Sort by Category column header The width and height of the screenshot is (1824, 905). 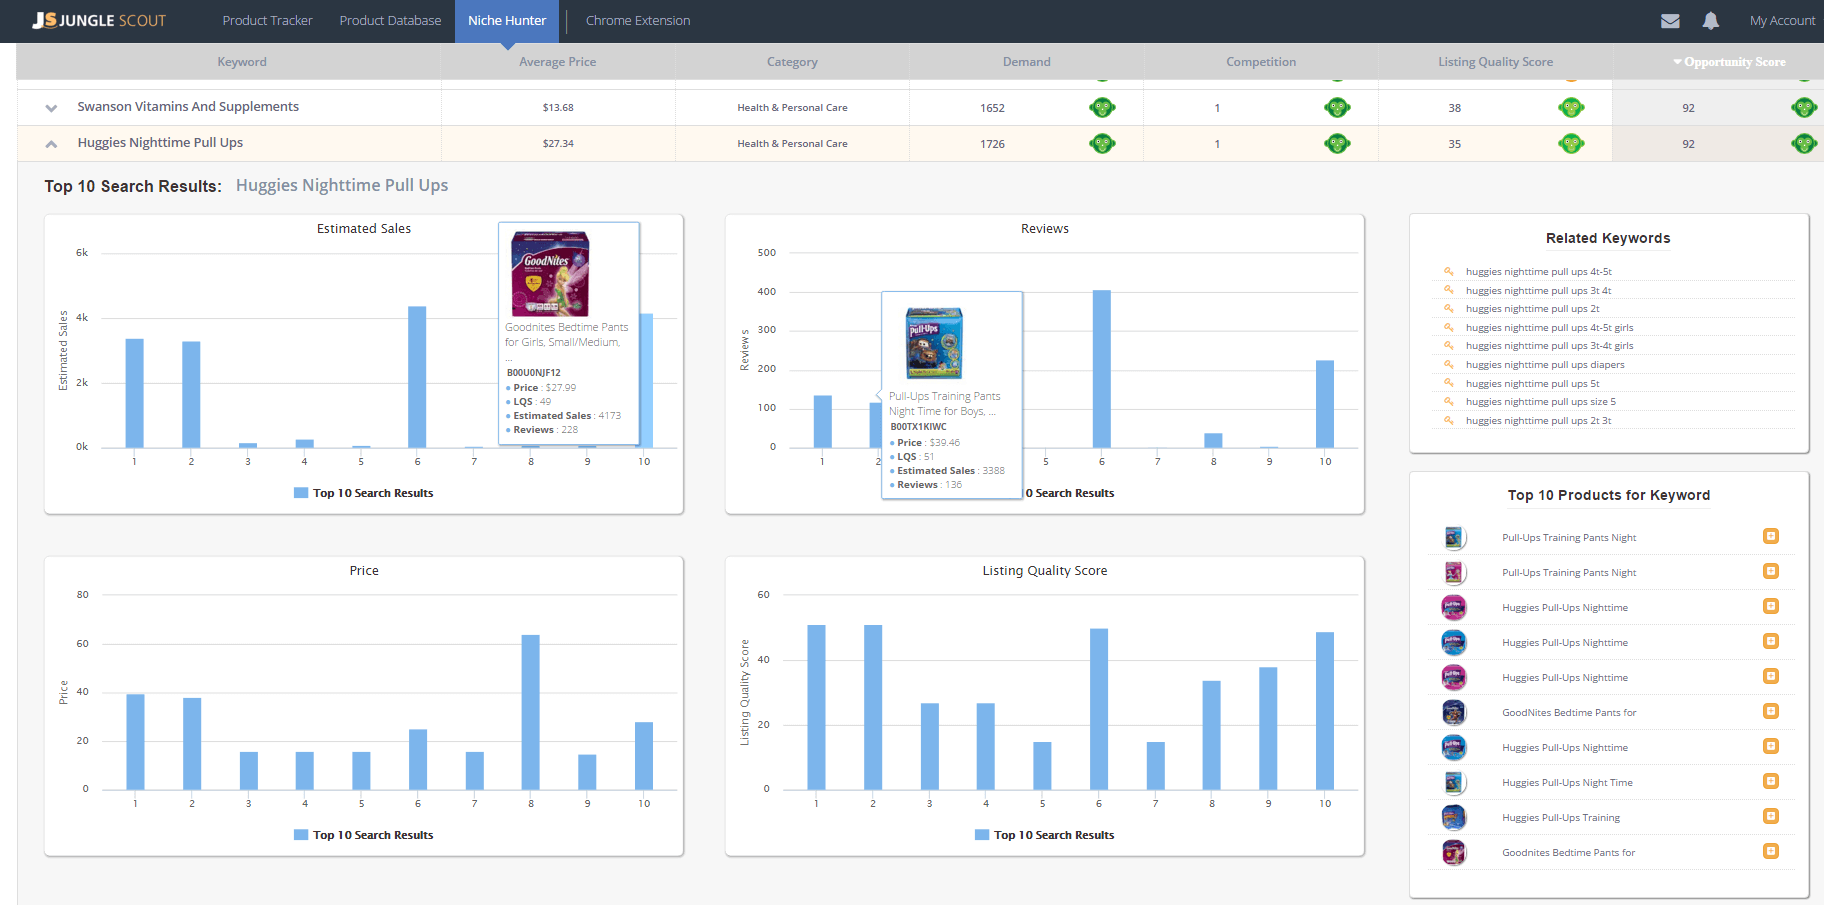point(792,62)
